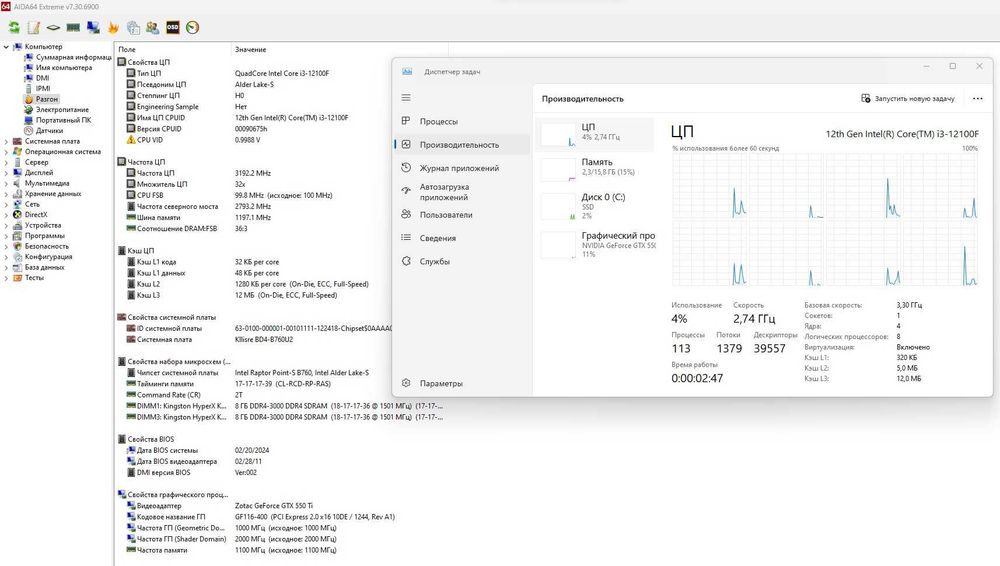Click the Run new task icon
Image resolution: width=1000 pixels, height=566 pixels.
(865, 98)
